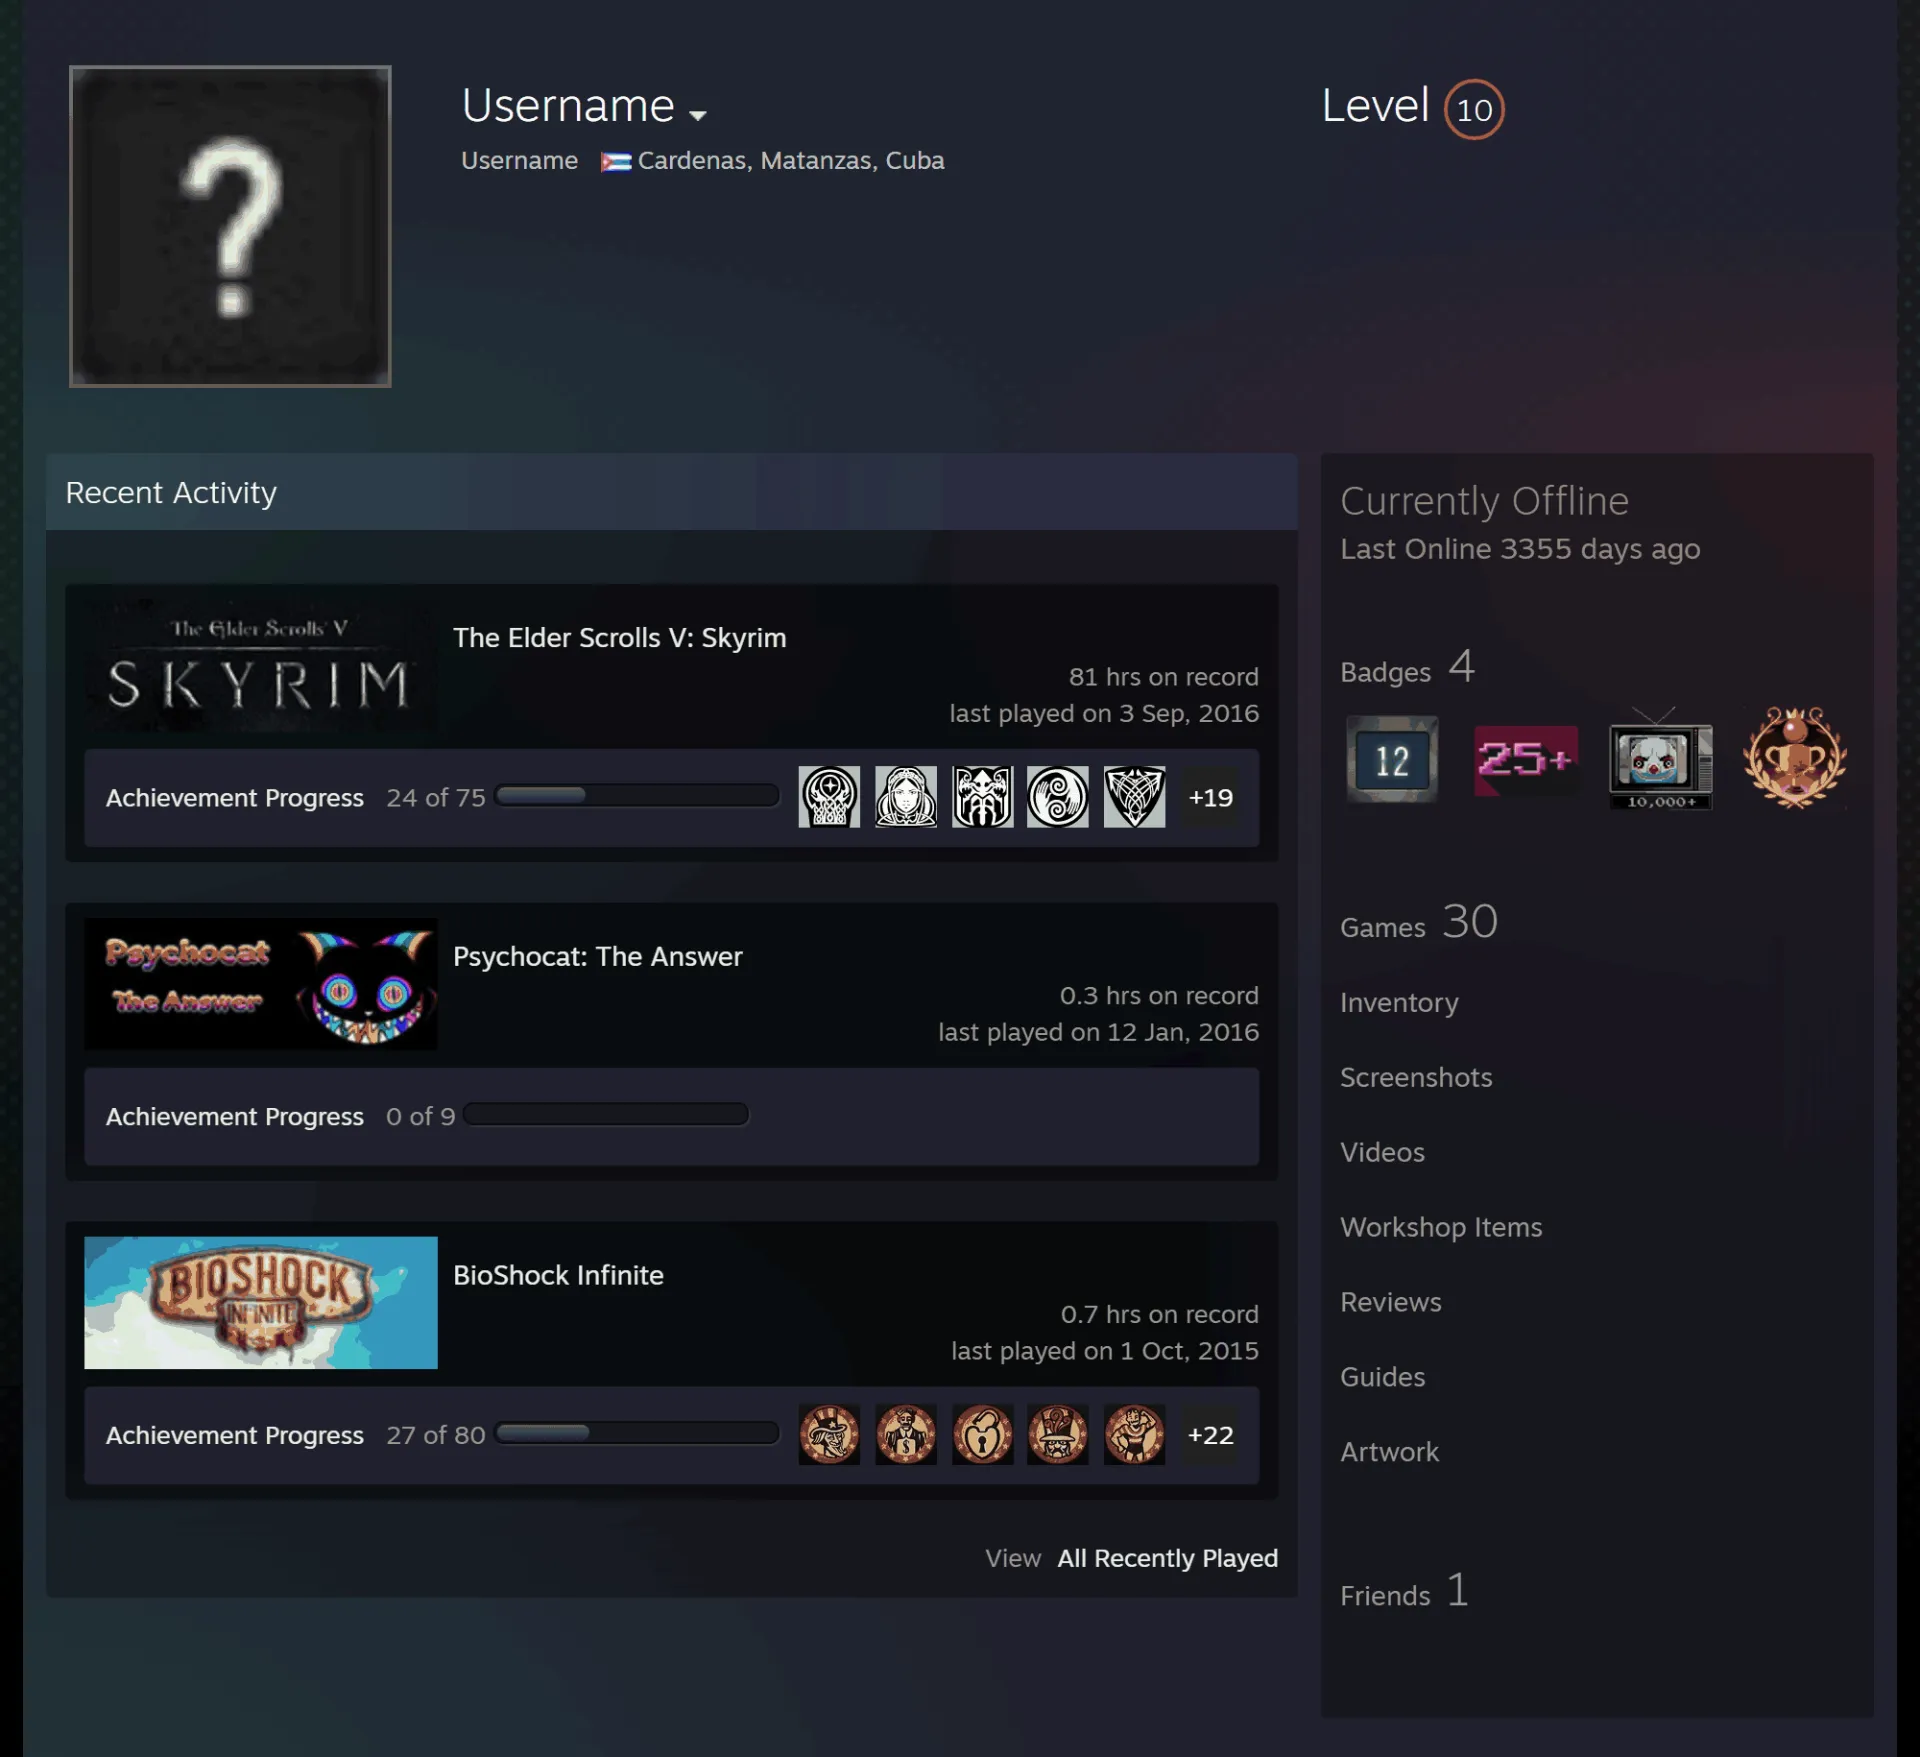This screenshot has height=1757, width=1920.
Task: View the Friends 1 list
Action: click(1404, 1591)
